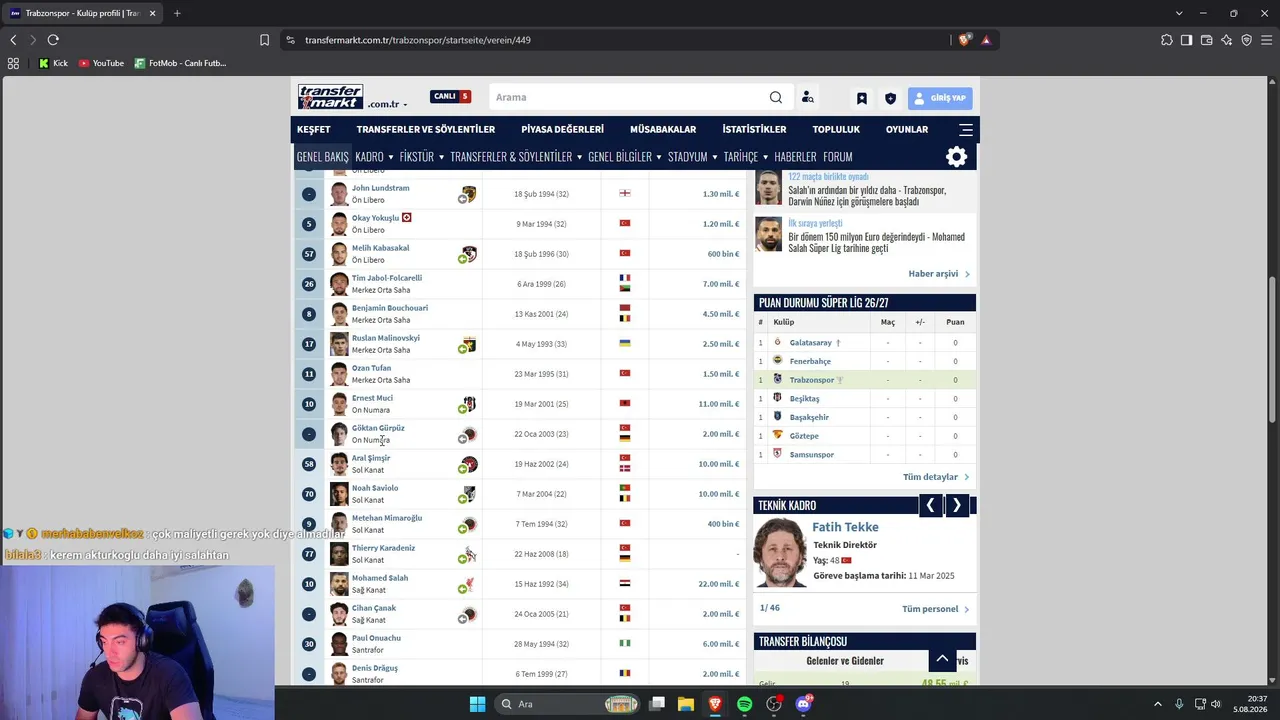Open the browser tab search chevron
The image size is (1280, 720).
(1179, 13)
